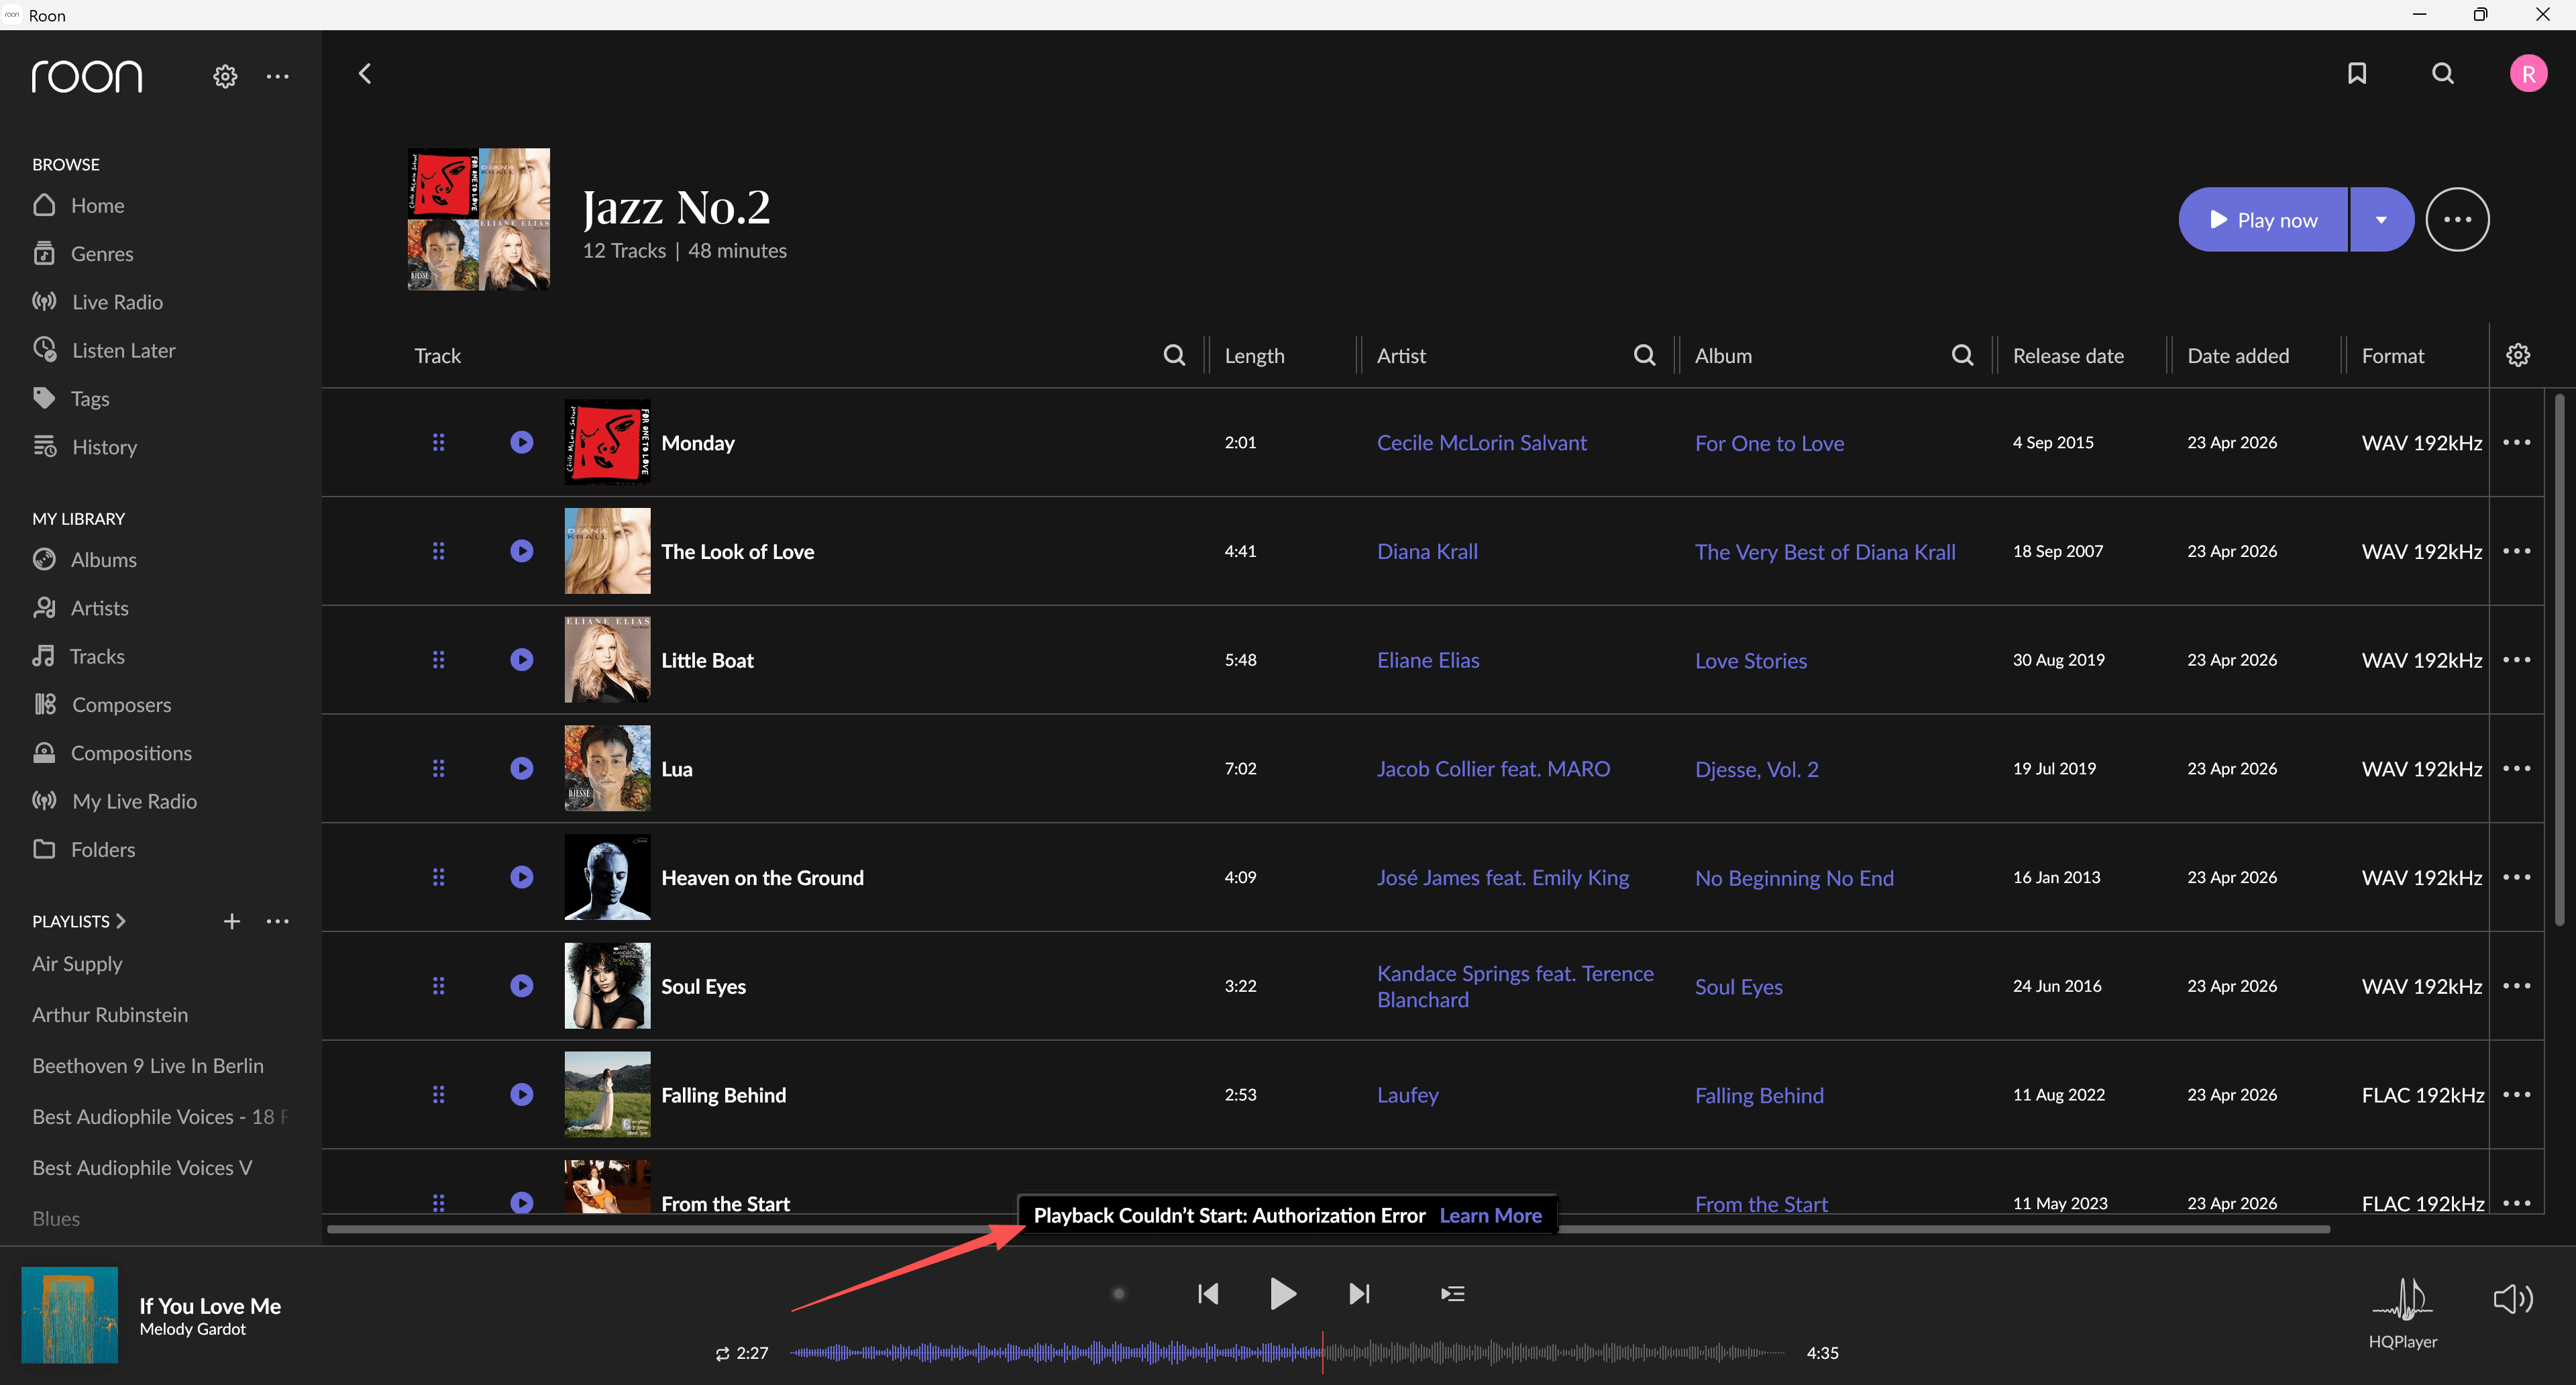Open History in the sidebar
Viewport: 2576px width, 1385px height.
pos(84,447)
